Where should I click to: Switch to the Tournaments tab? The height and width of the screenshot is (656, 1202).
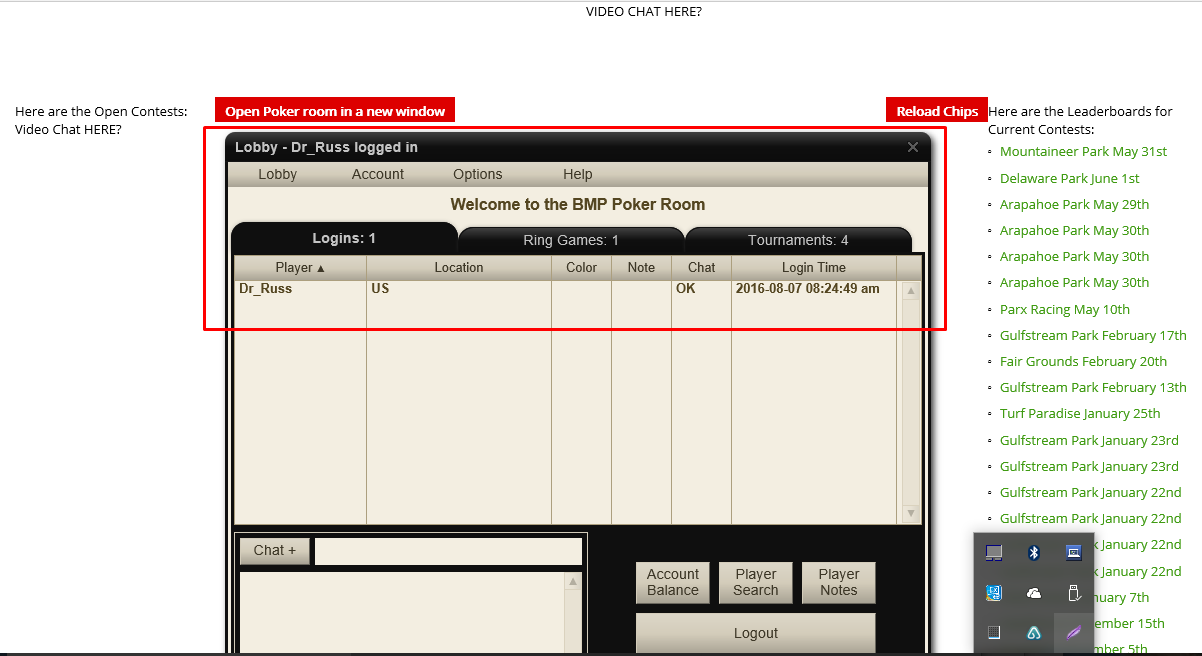click(x=798, y=240)
